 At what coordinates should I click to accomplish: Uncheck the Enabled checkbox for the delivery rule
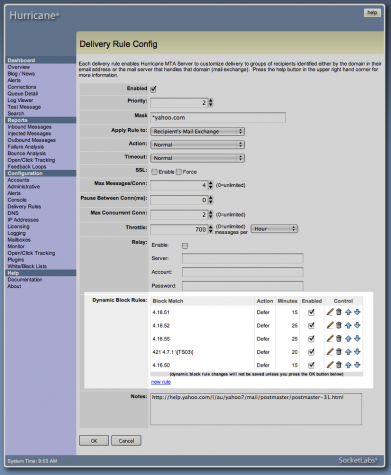pos(153,89)
